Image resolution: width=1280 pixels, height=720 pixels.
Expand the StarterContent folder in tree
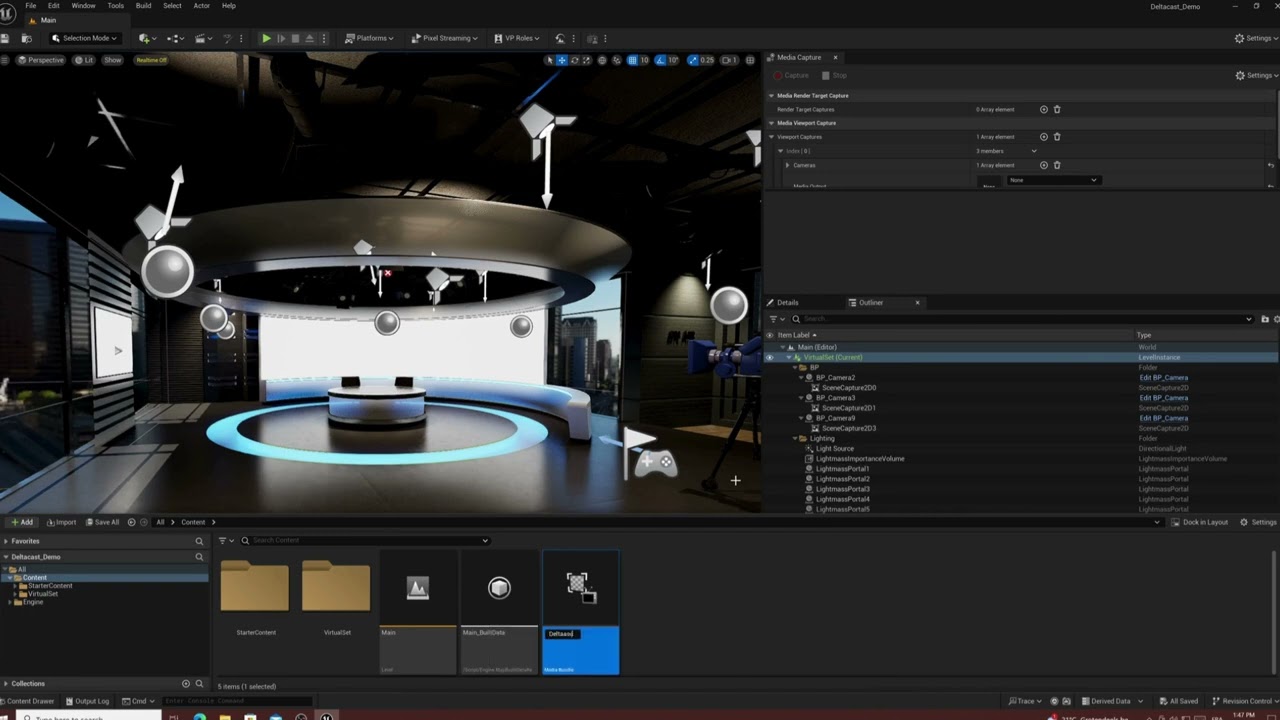[15, 586]
